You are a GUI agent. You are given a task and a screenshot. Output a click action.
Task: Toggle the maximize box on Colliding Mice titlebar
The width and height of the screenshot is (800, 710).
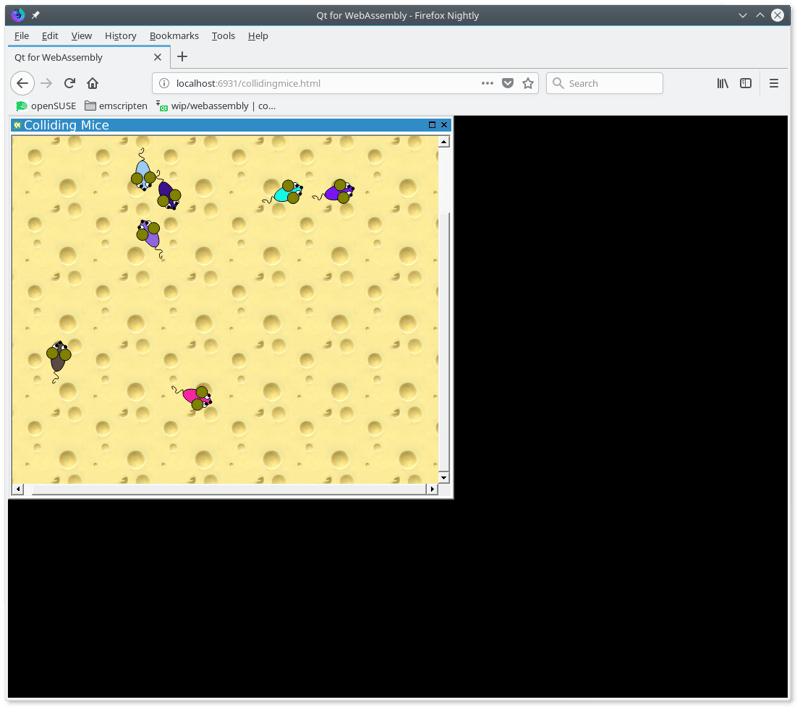[x=432, y=124]
